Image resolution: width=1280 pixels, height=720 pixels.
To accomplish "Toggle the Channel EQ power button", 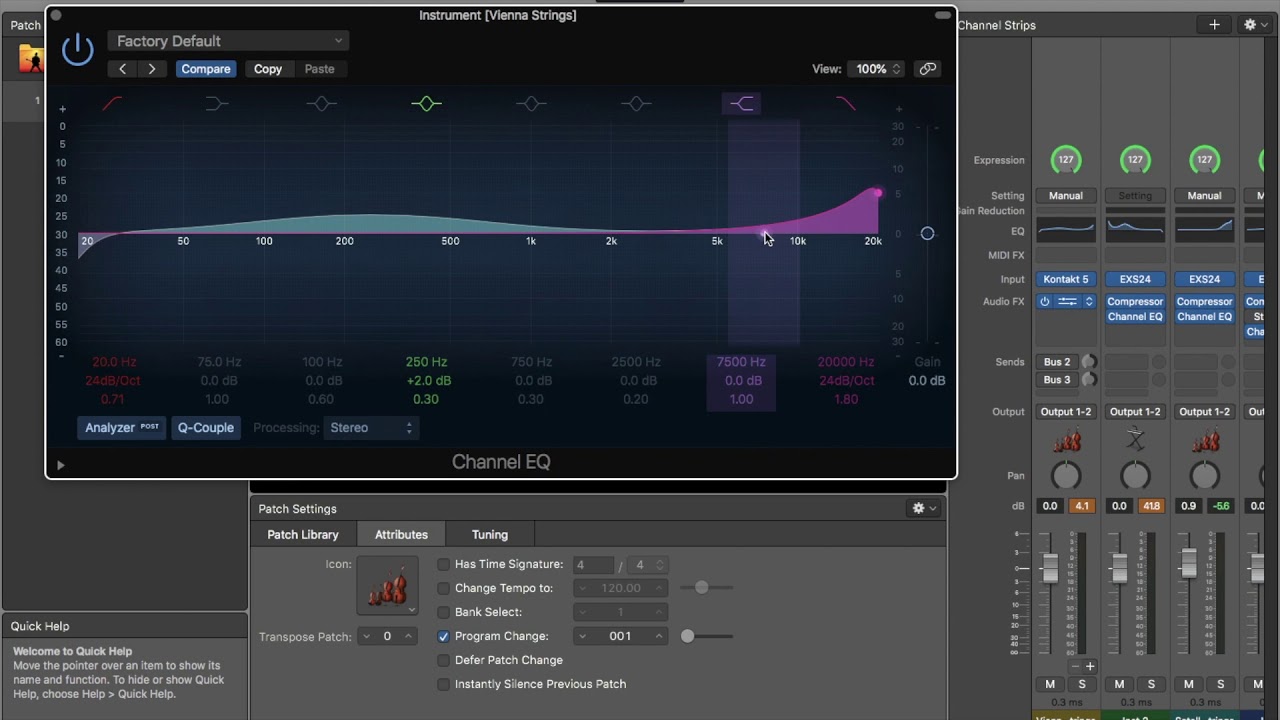I will (77, 50).
